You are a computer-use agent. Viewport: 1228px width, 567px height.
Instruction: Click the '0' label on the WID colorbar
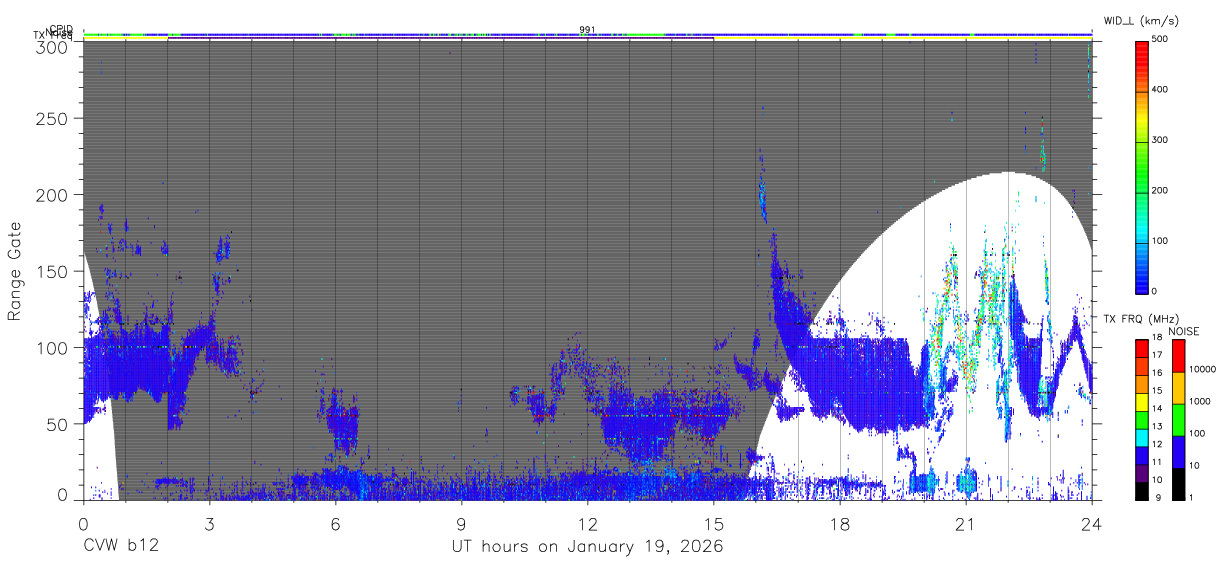[x=1155, y=291]
